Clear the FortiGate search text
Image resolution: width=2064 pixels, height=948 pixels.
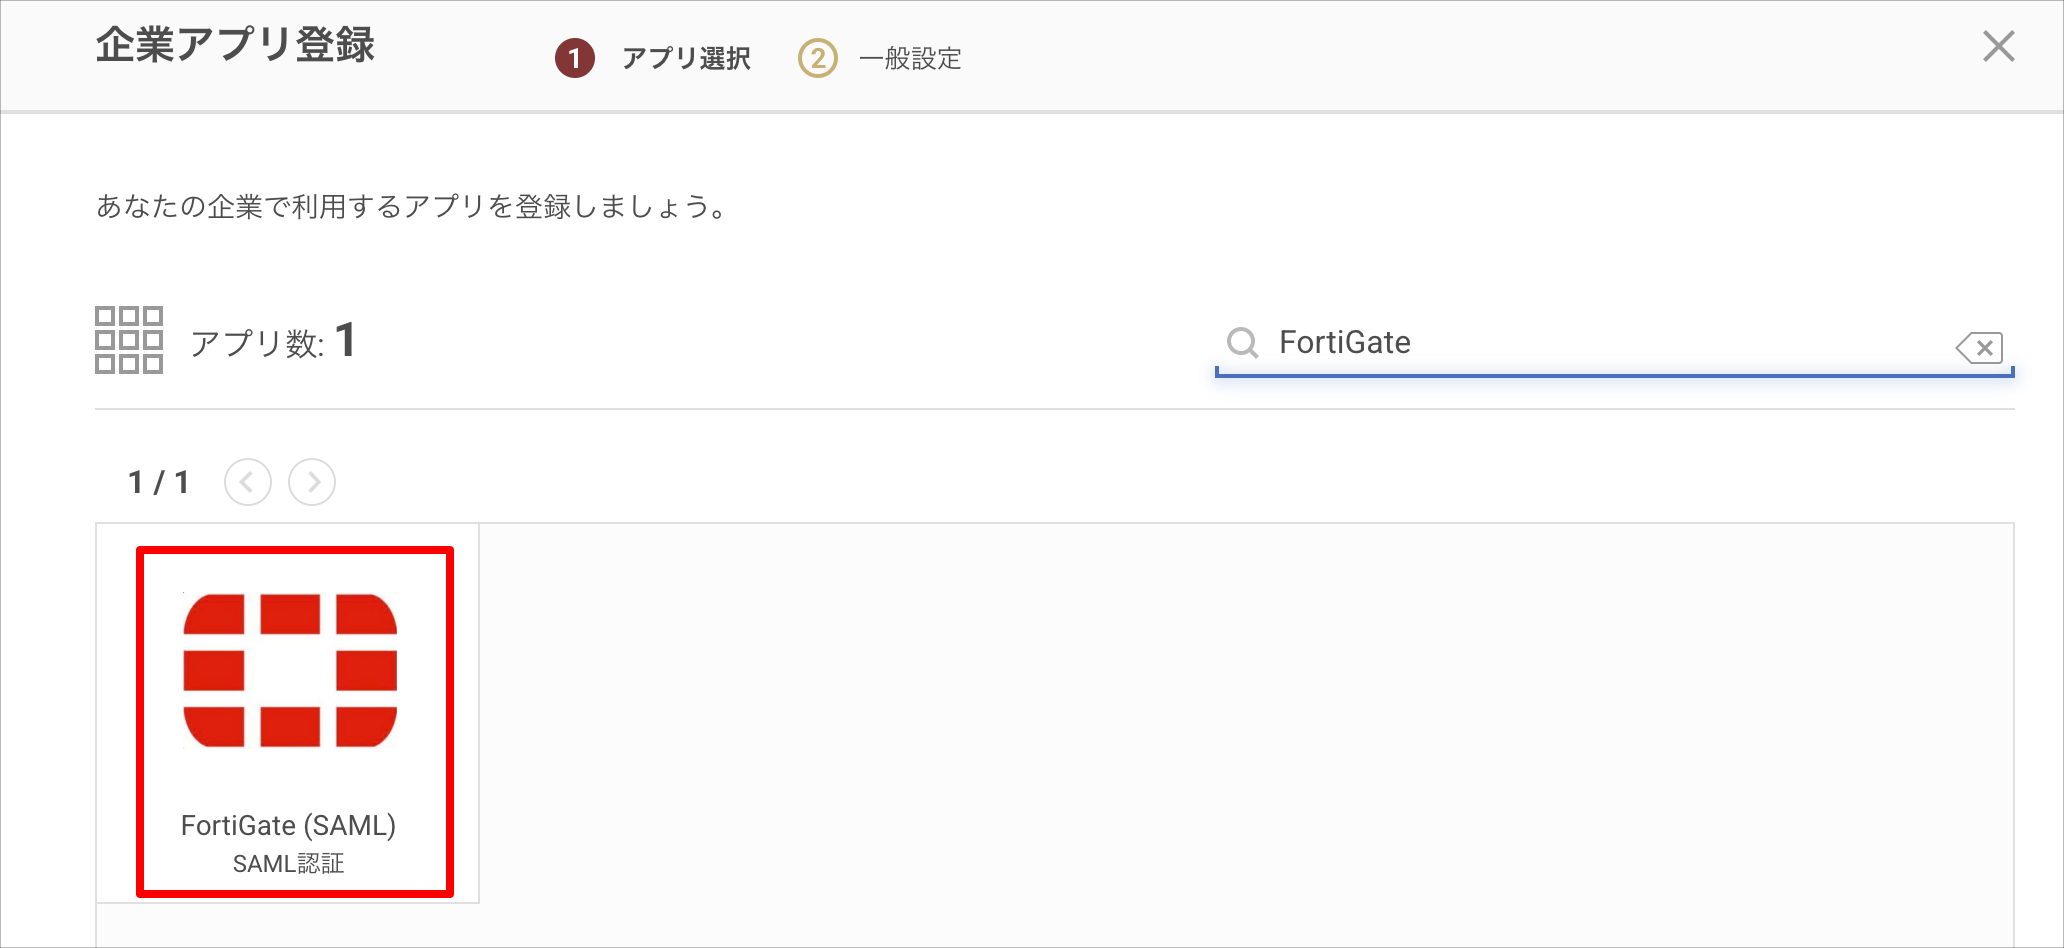[x=1979, y=348]
